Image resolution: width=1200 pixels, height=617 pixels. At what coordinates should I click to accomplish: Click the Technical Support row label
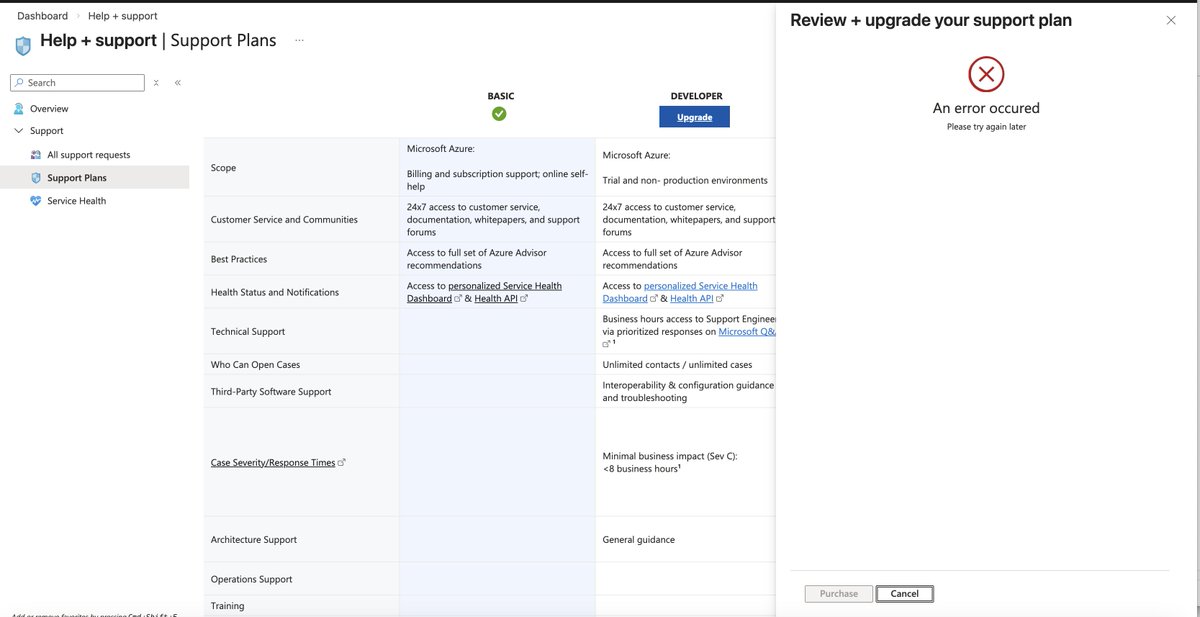point(248,332)
